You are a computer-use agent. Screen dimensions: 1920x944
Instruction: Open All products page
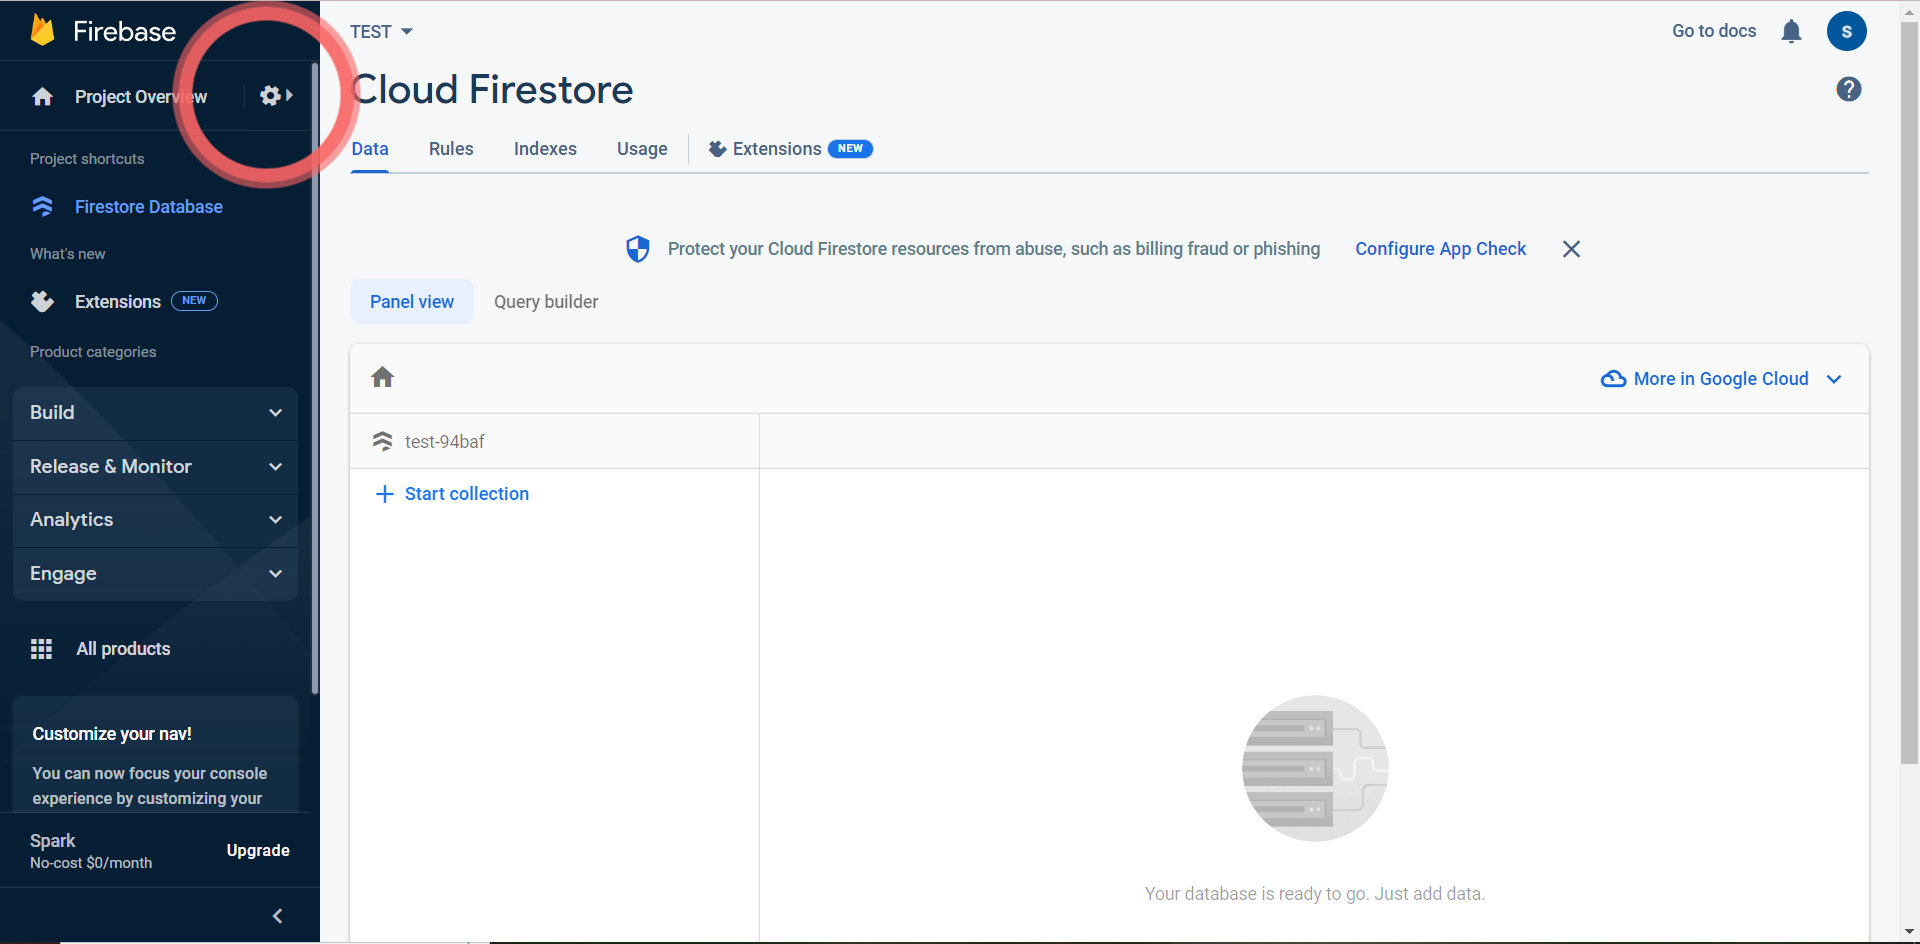click(x=123, y=649)
